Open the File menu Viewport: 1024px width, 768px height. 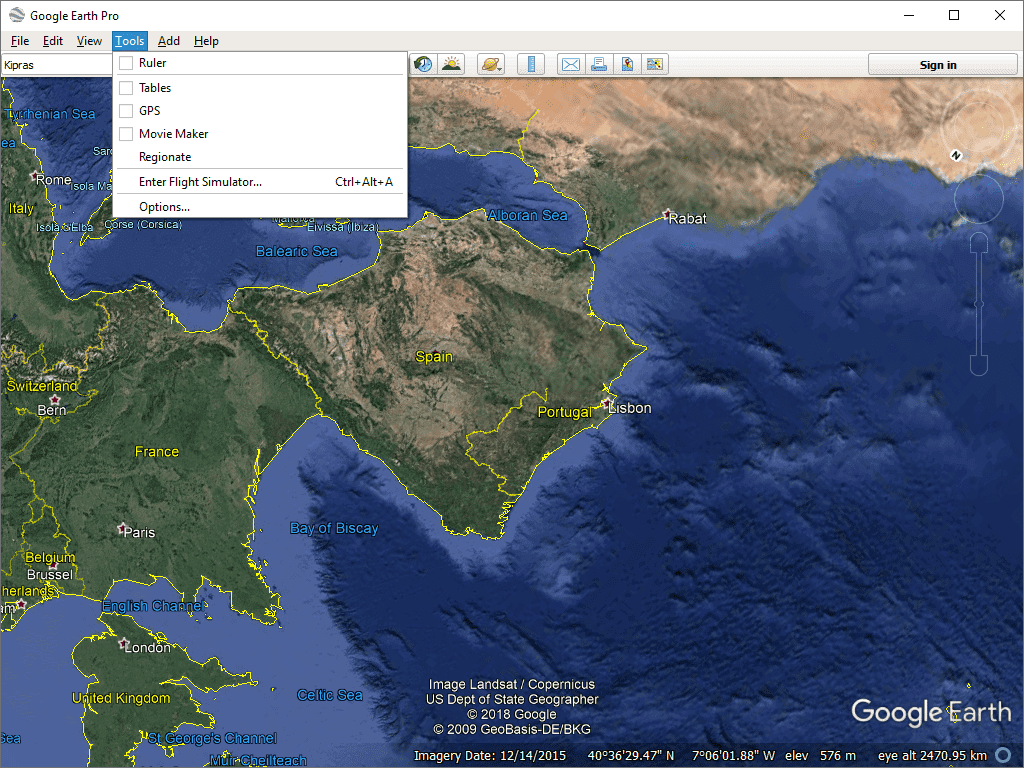[20, 41]
